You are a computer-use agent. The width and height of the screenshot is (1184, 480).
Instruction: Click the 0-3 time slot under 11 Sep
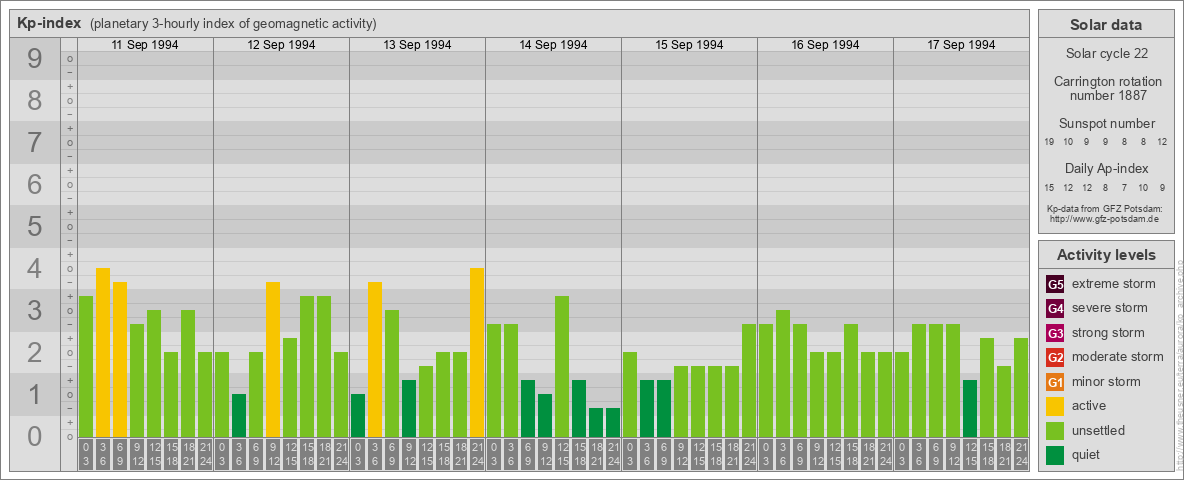click(86, 455)
